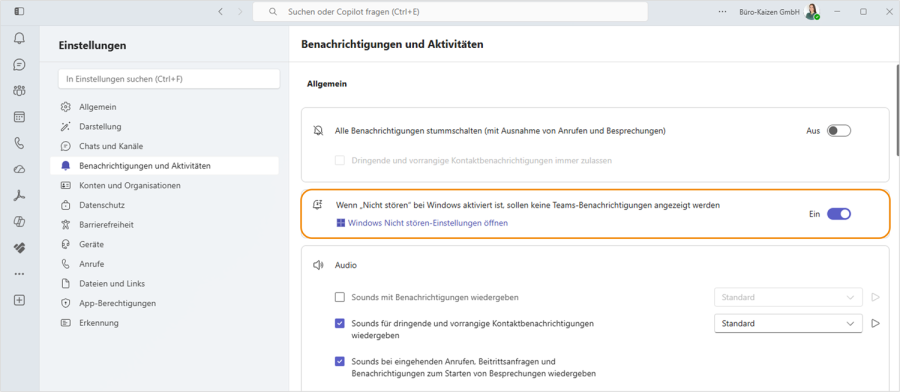This screenshot has height=392, width=900.
Task: Open Windows Nicht stören-Einstellungen link
Action: [x=428, y=223]
